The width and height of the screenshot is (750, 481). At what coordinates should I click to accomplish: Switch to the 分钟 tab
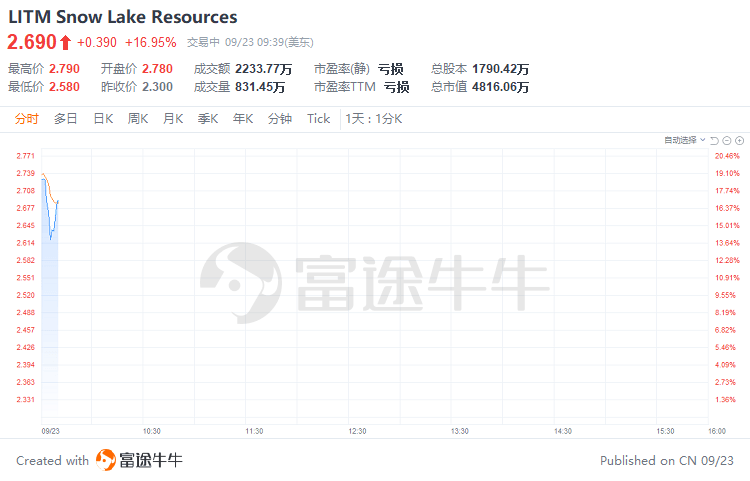[x=280, y=119]
